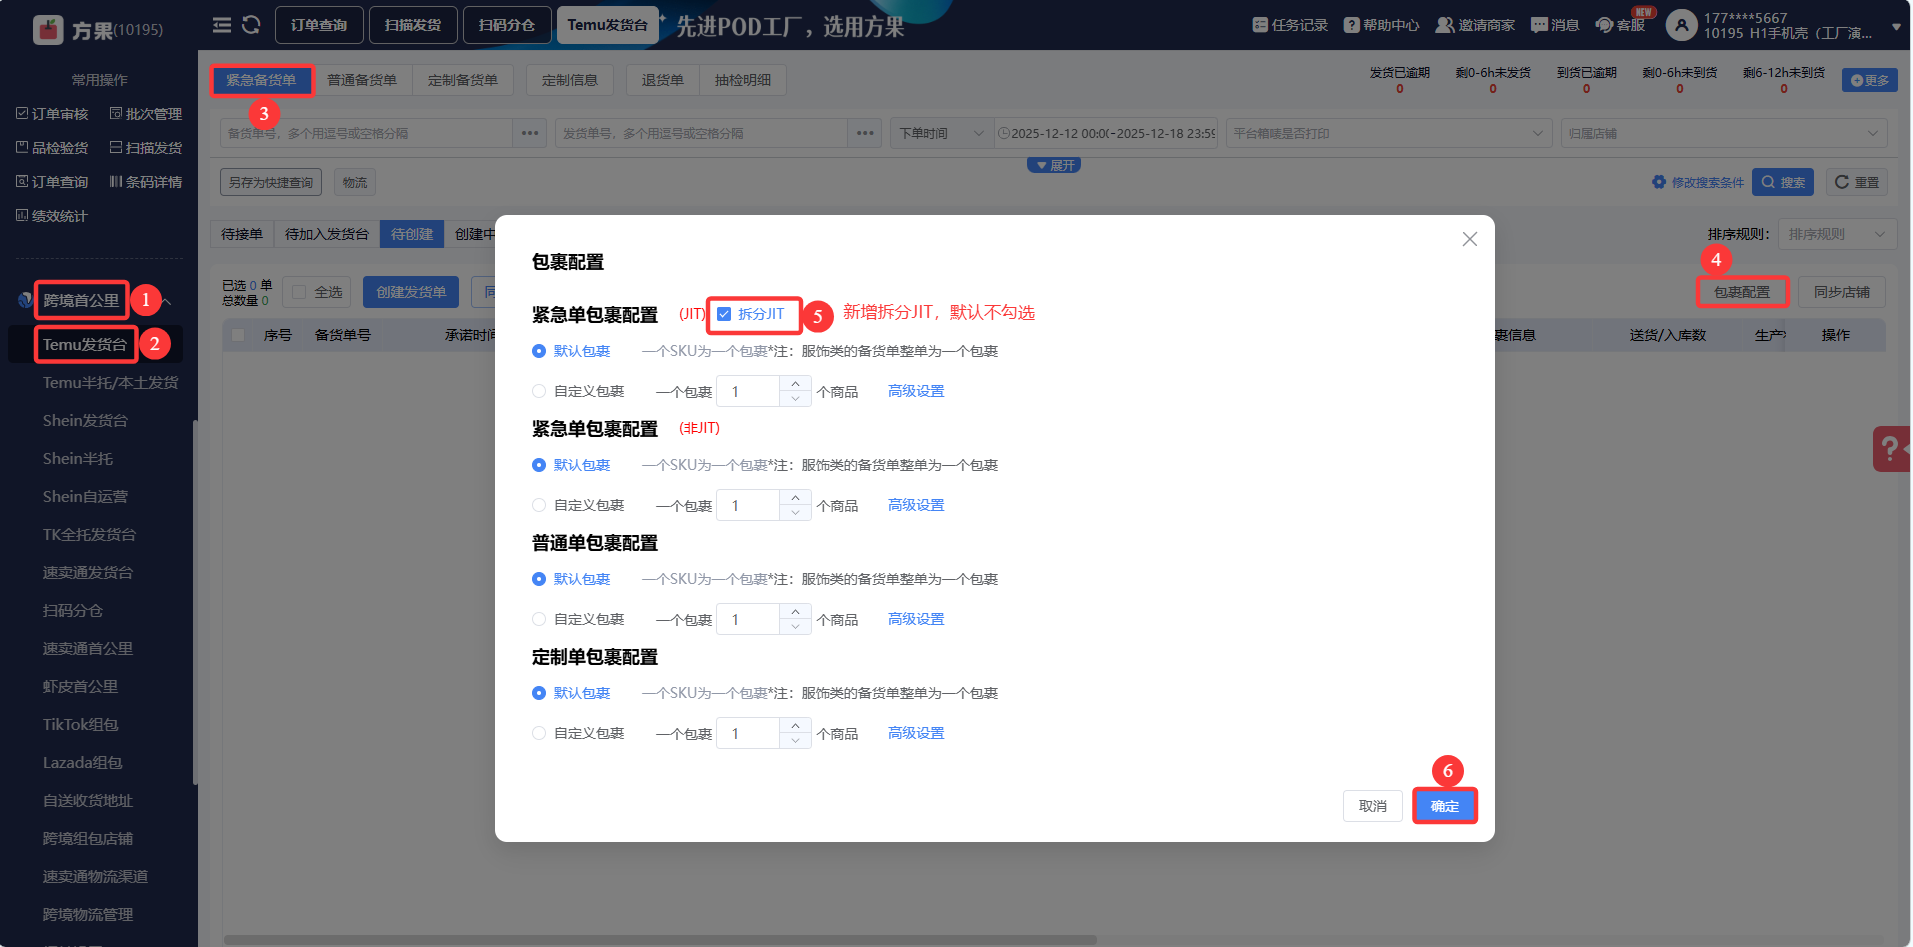Switch to the 定制信息 tab
Viewport: 1913px width, 947px height.
pyautogui.click(x=570, y=80)
